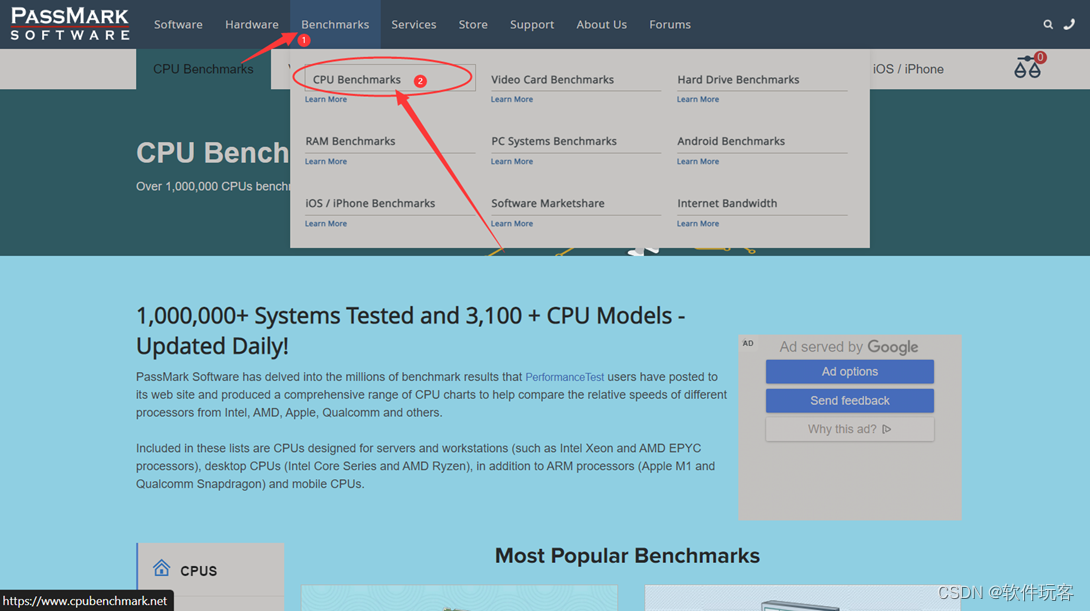Open the About Us menu
This screenshot has height=611, width=1090.
click(601, 24)
